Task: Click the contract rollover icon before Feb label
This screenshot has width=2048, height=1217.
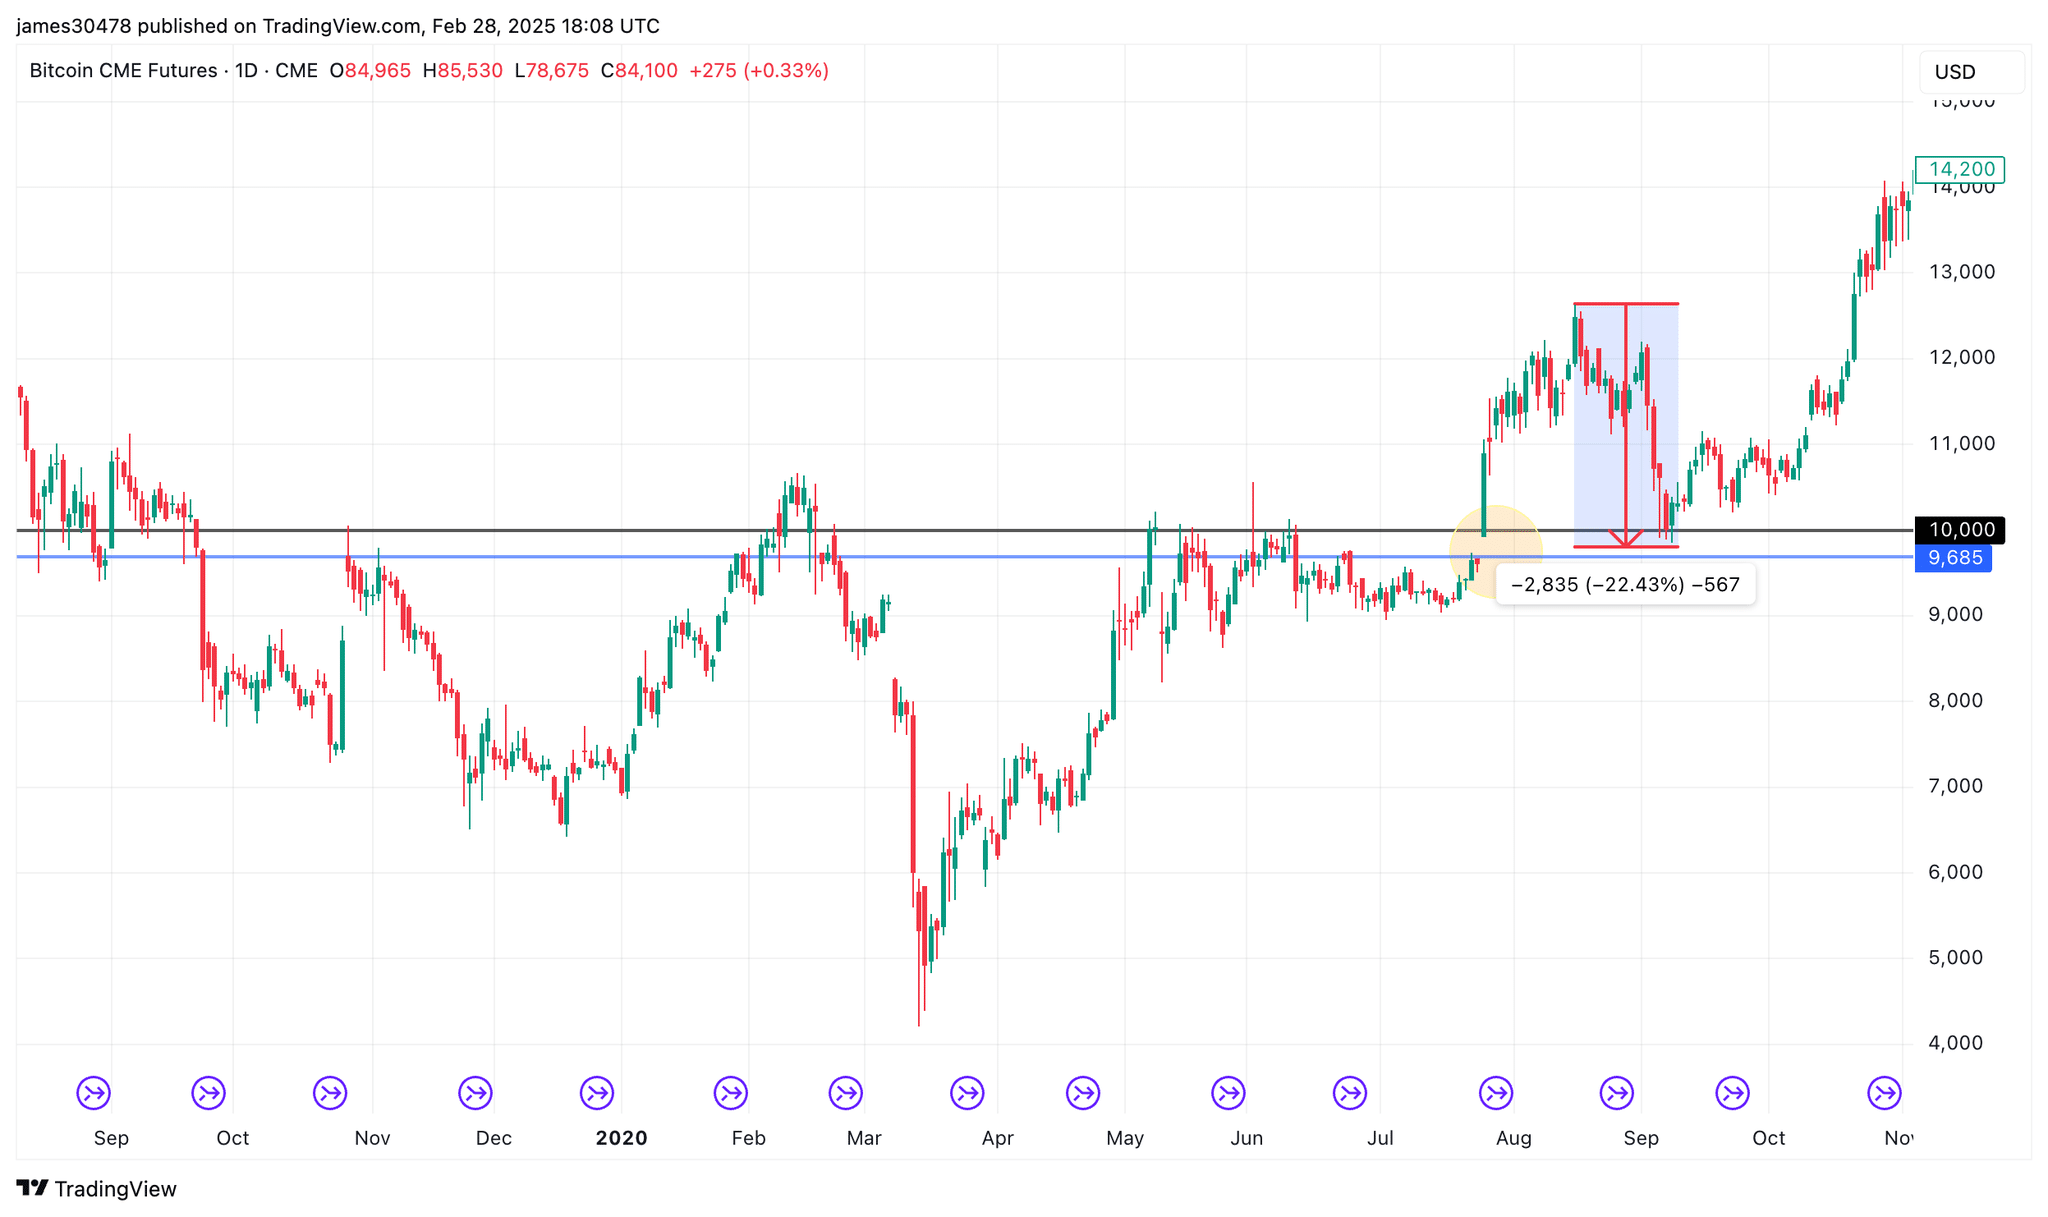Action: 731,1093
